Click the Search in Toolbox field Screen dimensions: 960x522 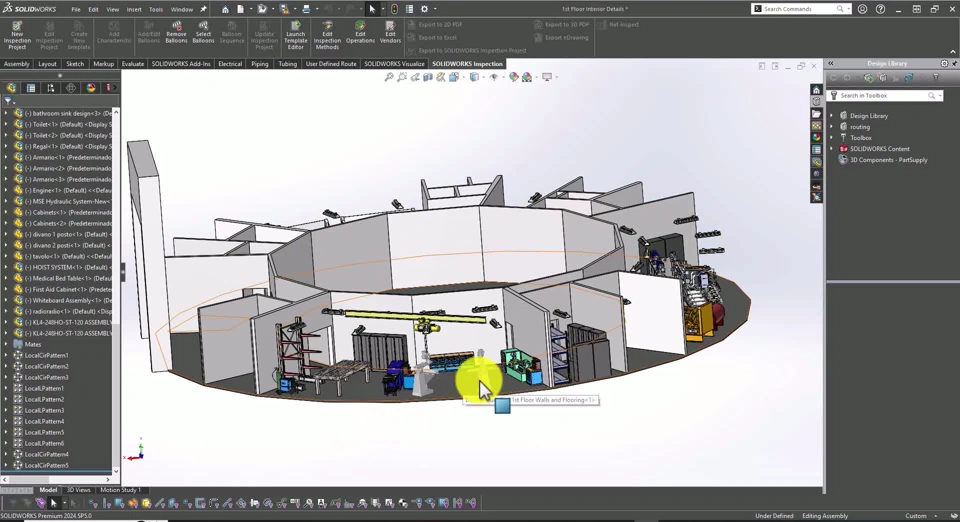click(x=884, y=95)
